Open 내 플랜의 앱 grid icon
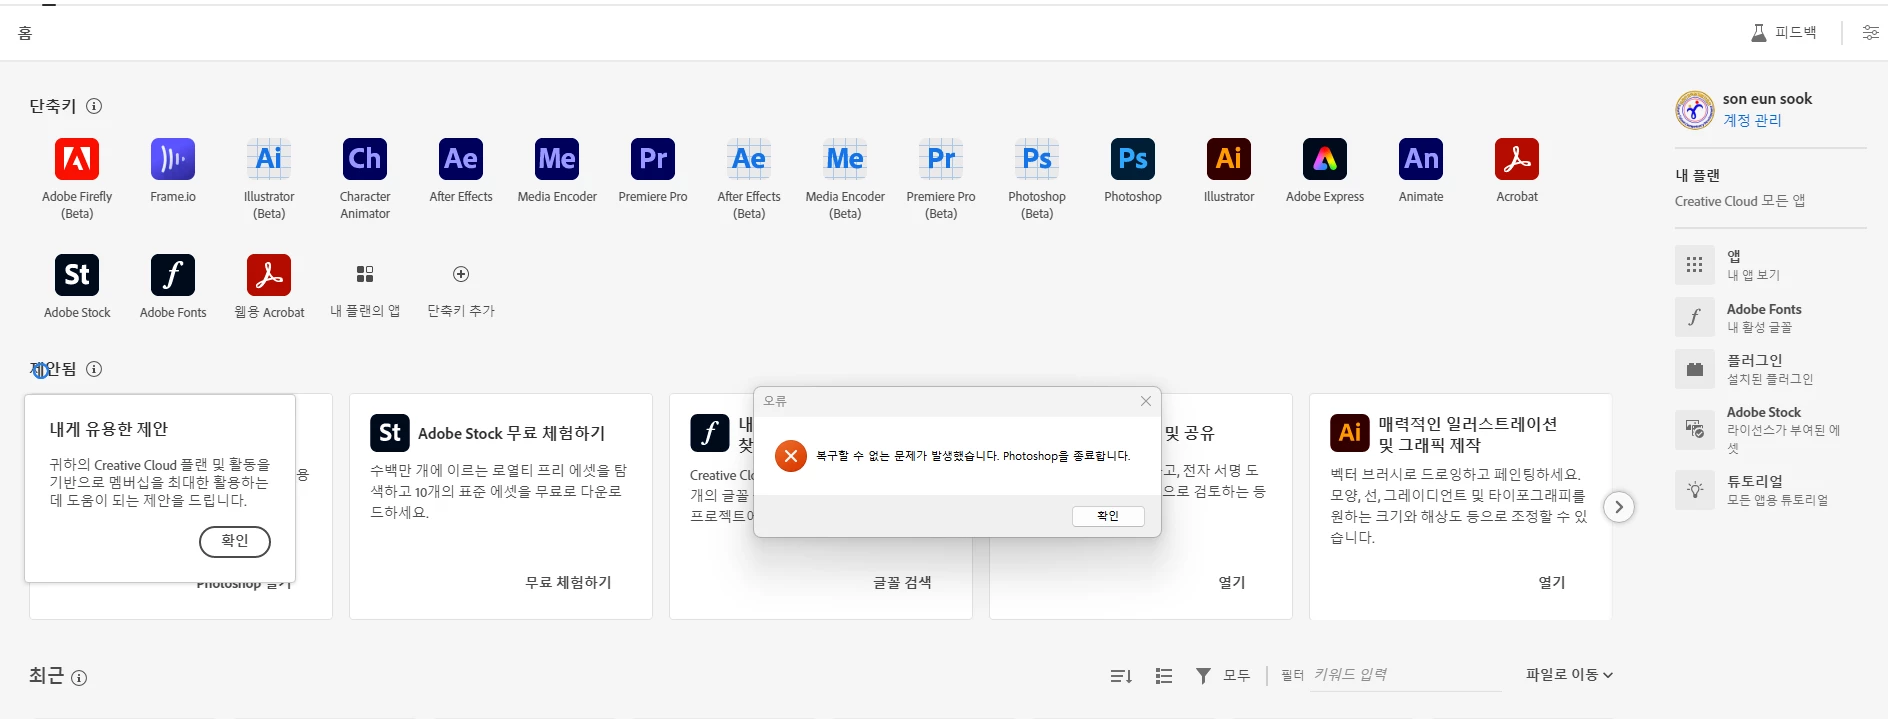This screenshot has height=719, width=1888. tap(365, 274)
